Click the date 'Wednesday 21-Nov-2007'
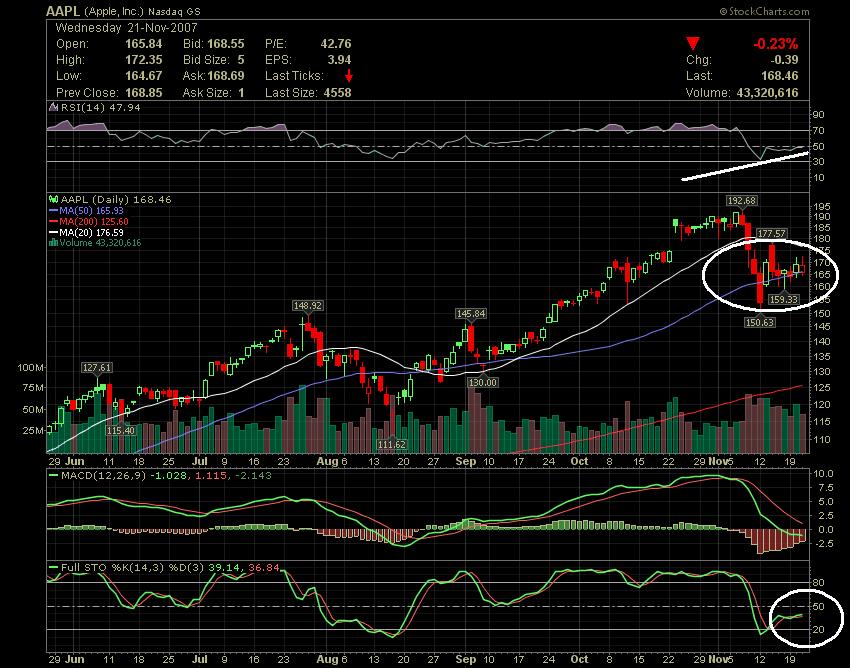The image size is (850, 668). pos(126,28)
